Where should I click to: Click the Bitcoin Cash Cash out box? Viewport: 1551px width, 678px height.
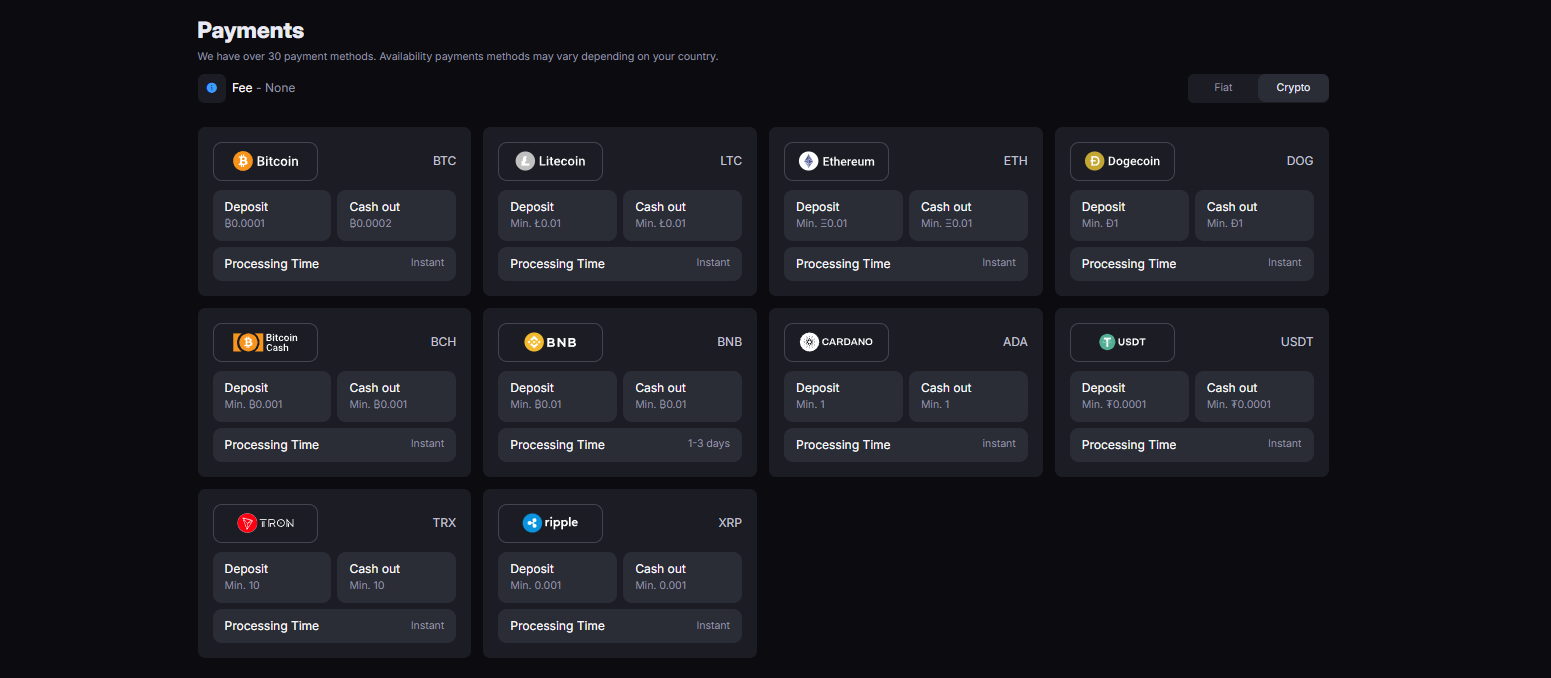coord(396,396)
